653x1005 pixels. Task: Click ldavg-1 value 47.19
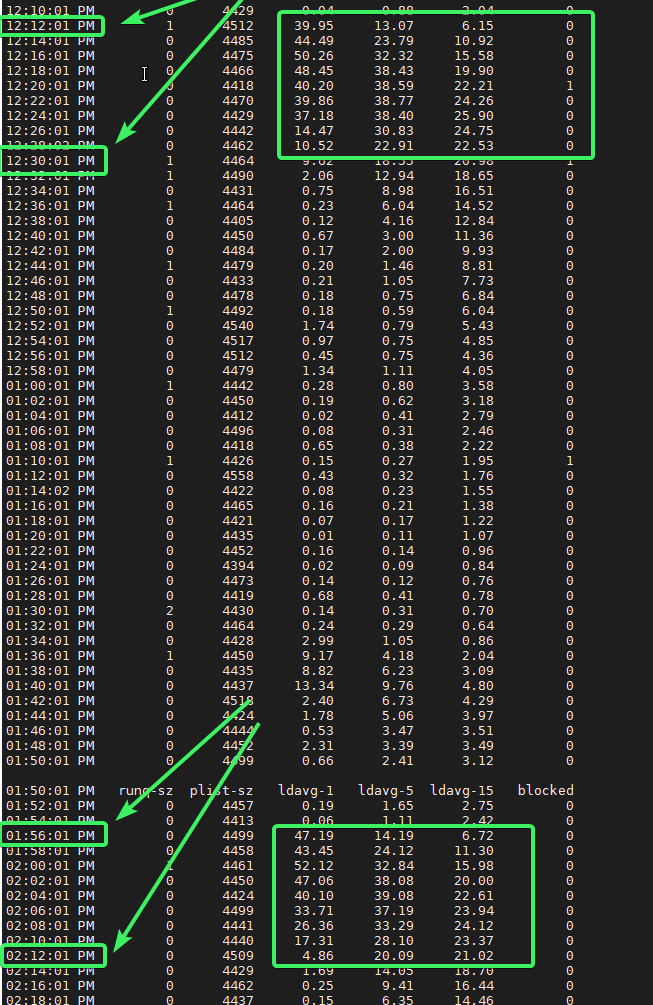pyautogui.click(x=313, y=836)
